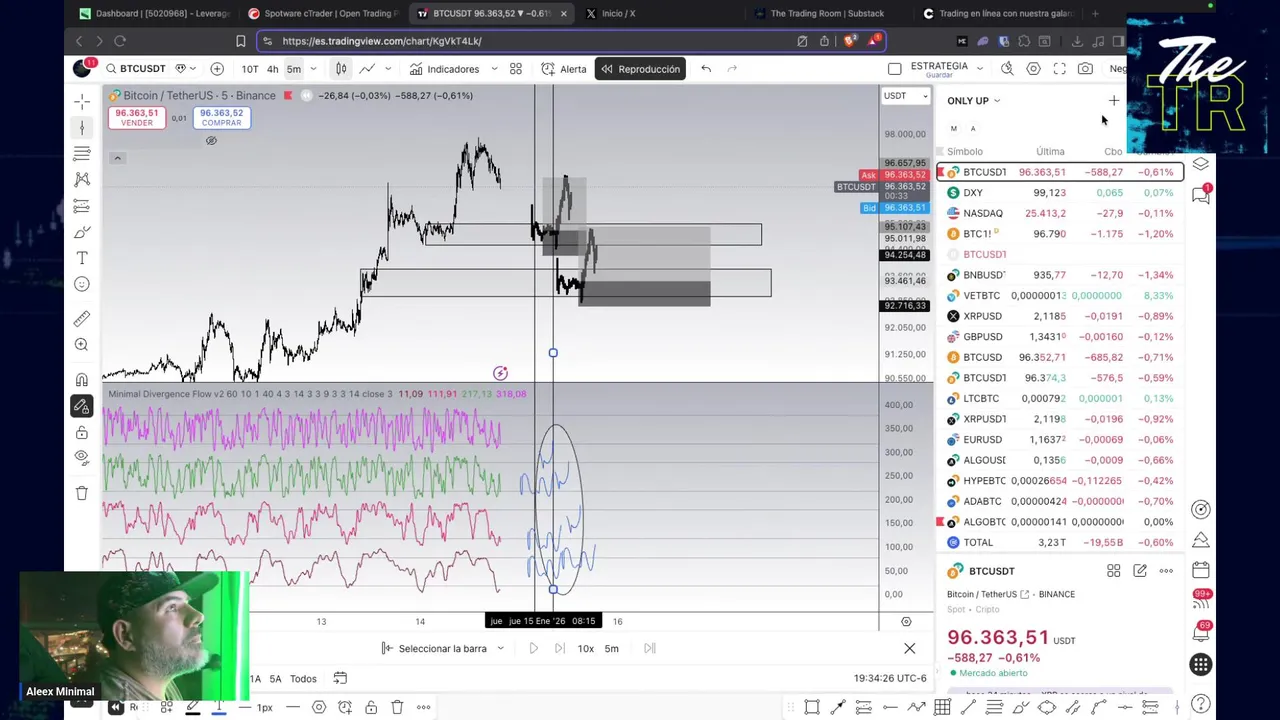Click the replay play button

(533, 648)
